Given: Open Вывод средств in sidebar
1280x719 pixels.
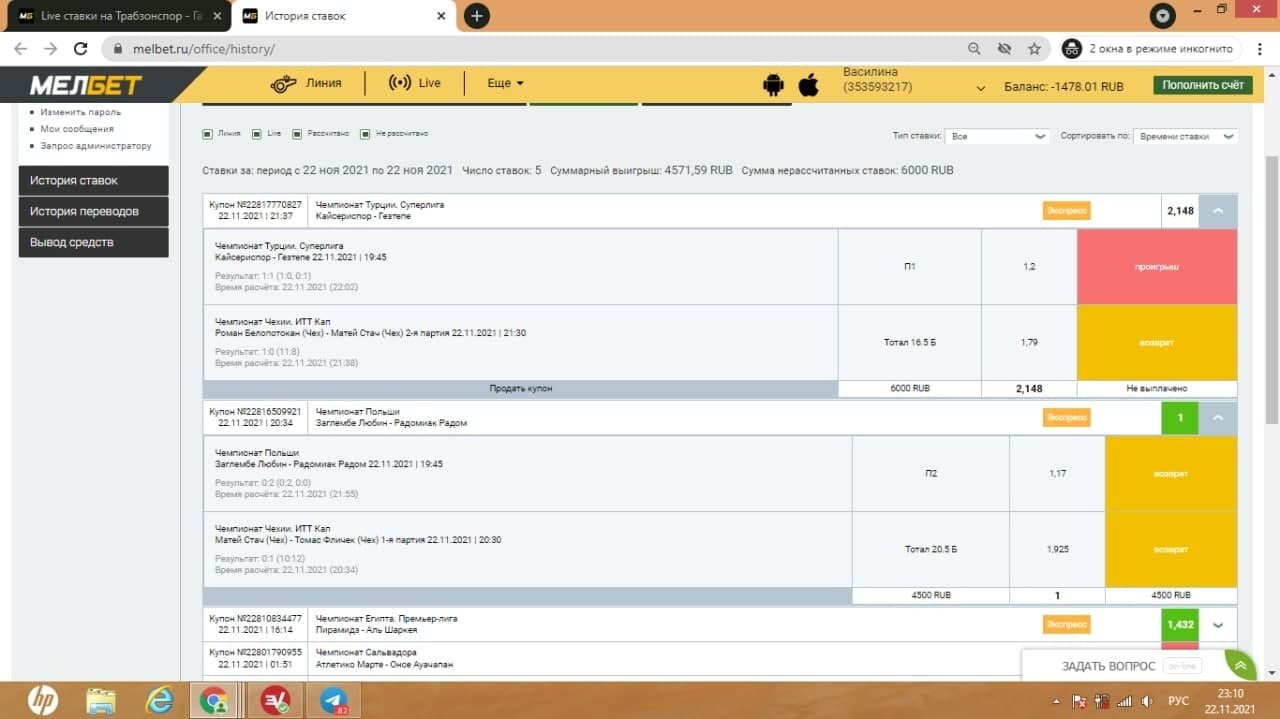Looking at the screenshot, I should pos(93,242).
